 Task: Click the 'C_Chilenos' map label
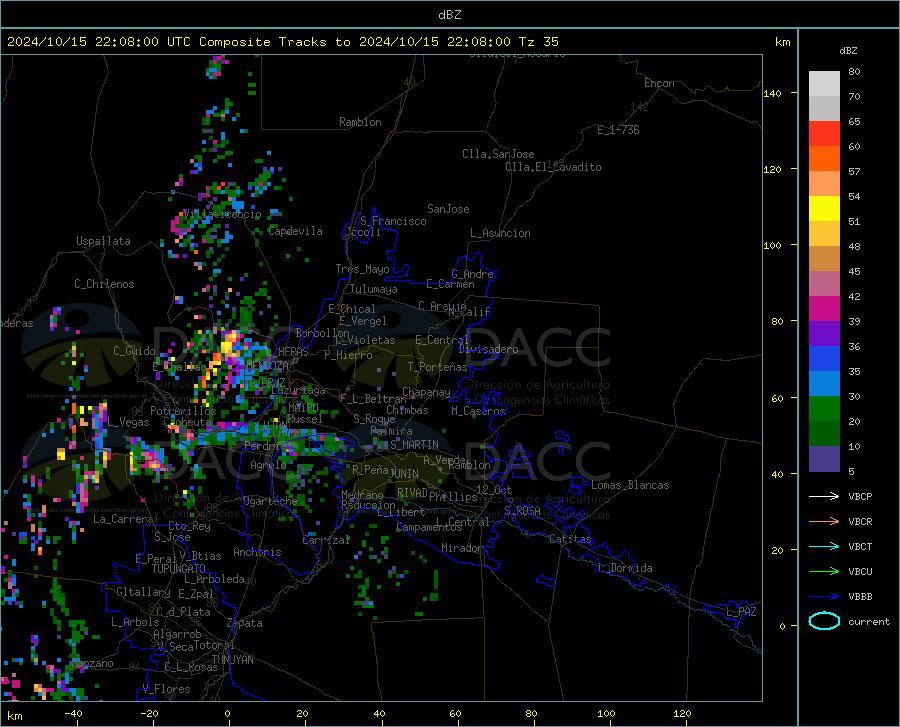click(104, 285)
